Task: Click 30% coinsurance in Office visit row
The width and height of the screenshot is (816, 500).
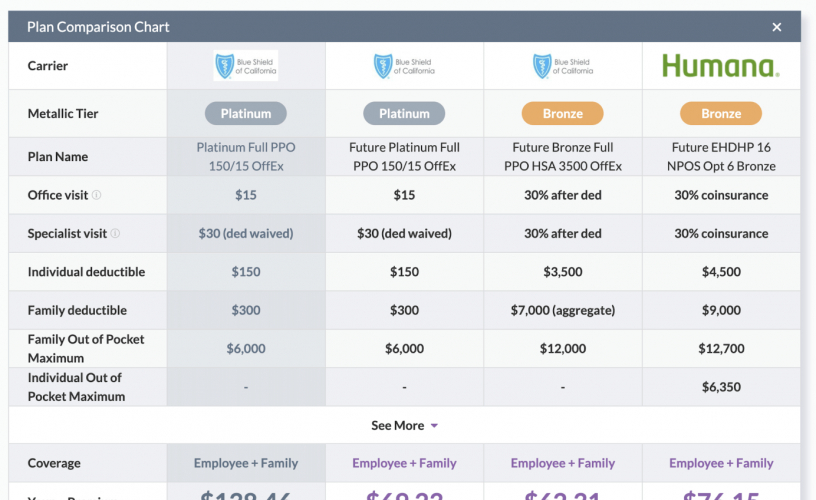Action: pos(721,195)
